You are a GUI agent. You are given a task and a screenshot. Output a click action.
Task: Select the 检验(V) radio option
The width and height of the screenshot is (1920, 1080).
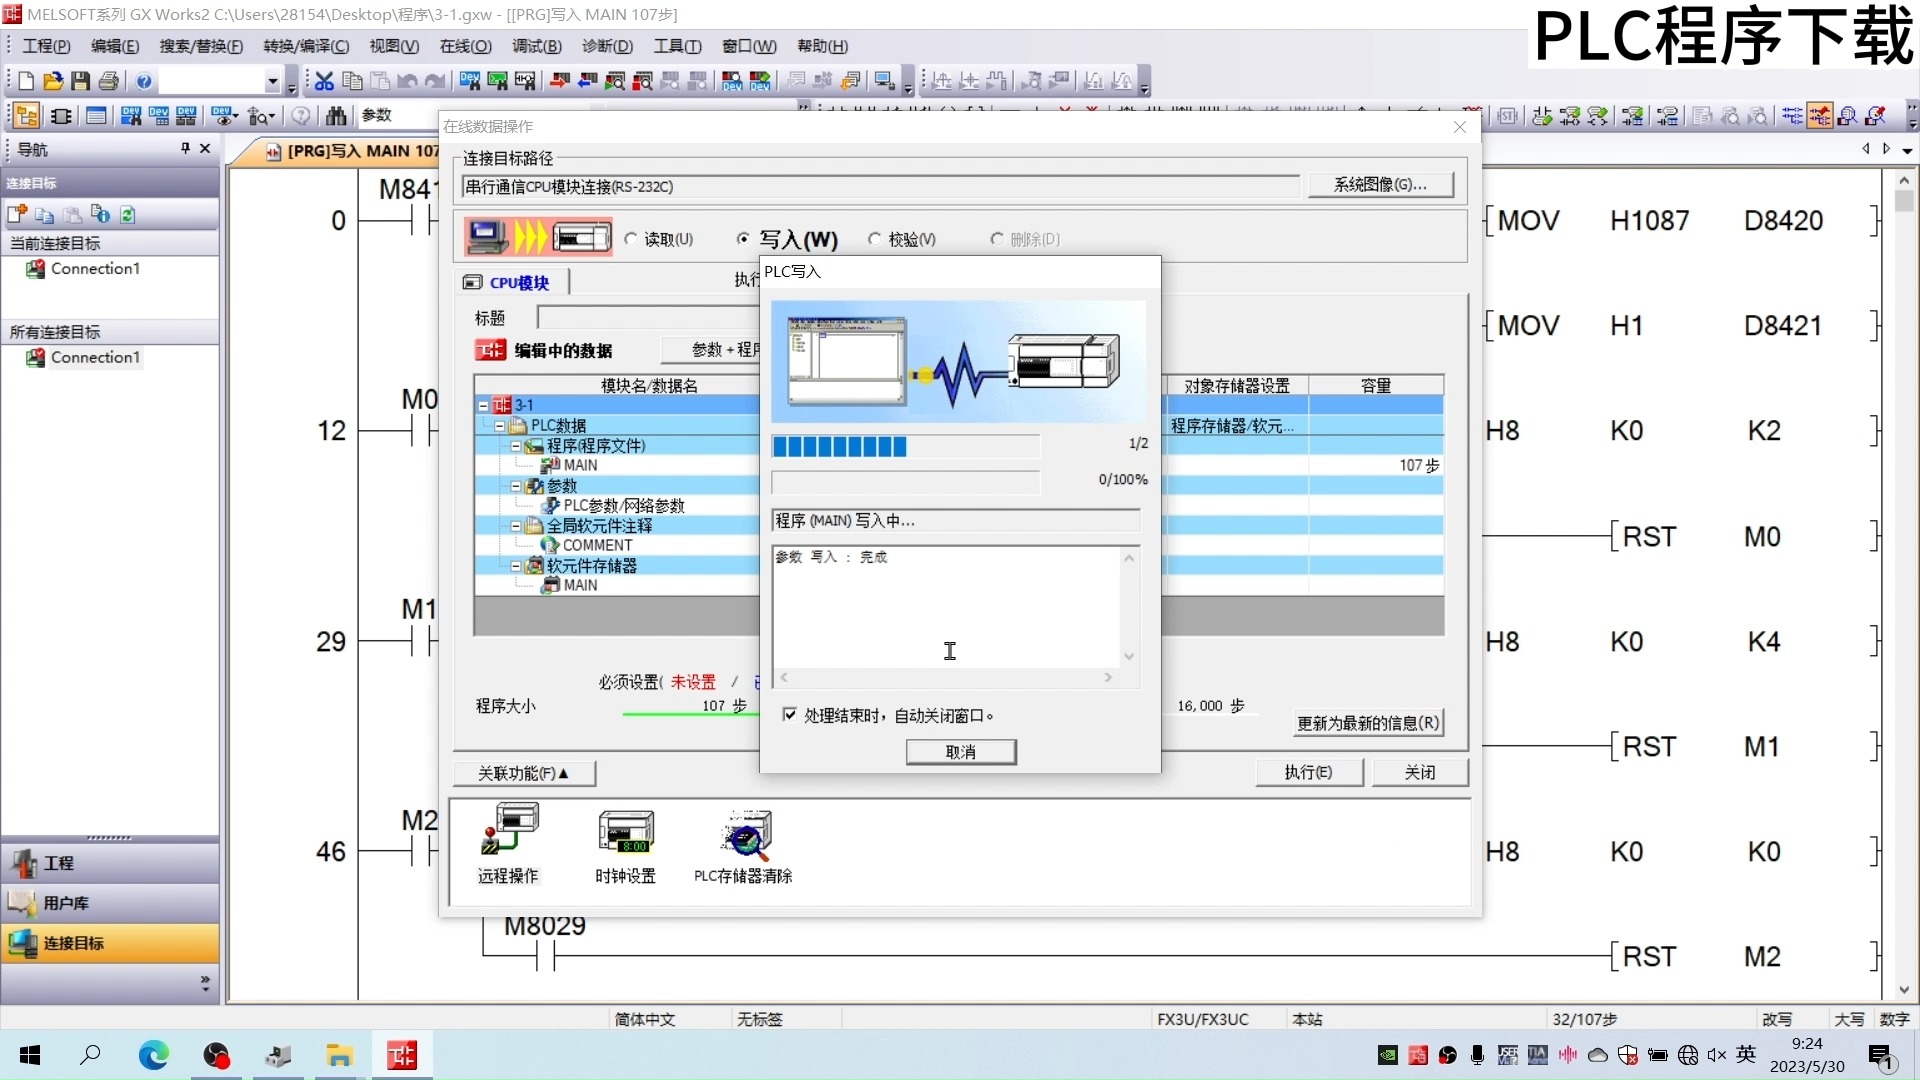click(877, 239)
